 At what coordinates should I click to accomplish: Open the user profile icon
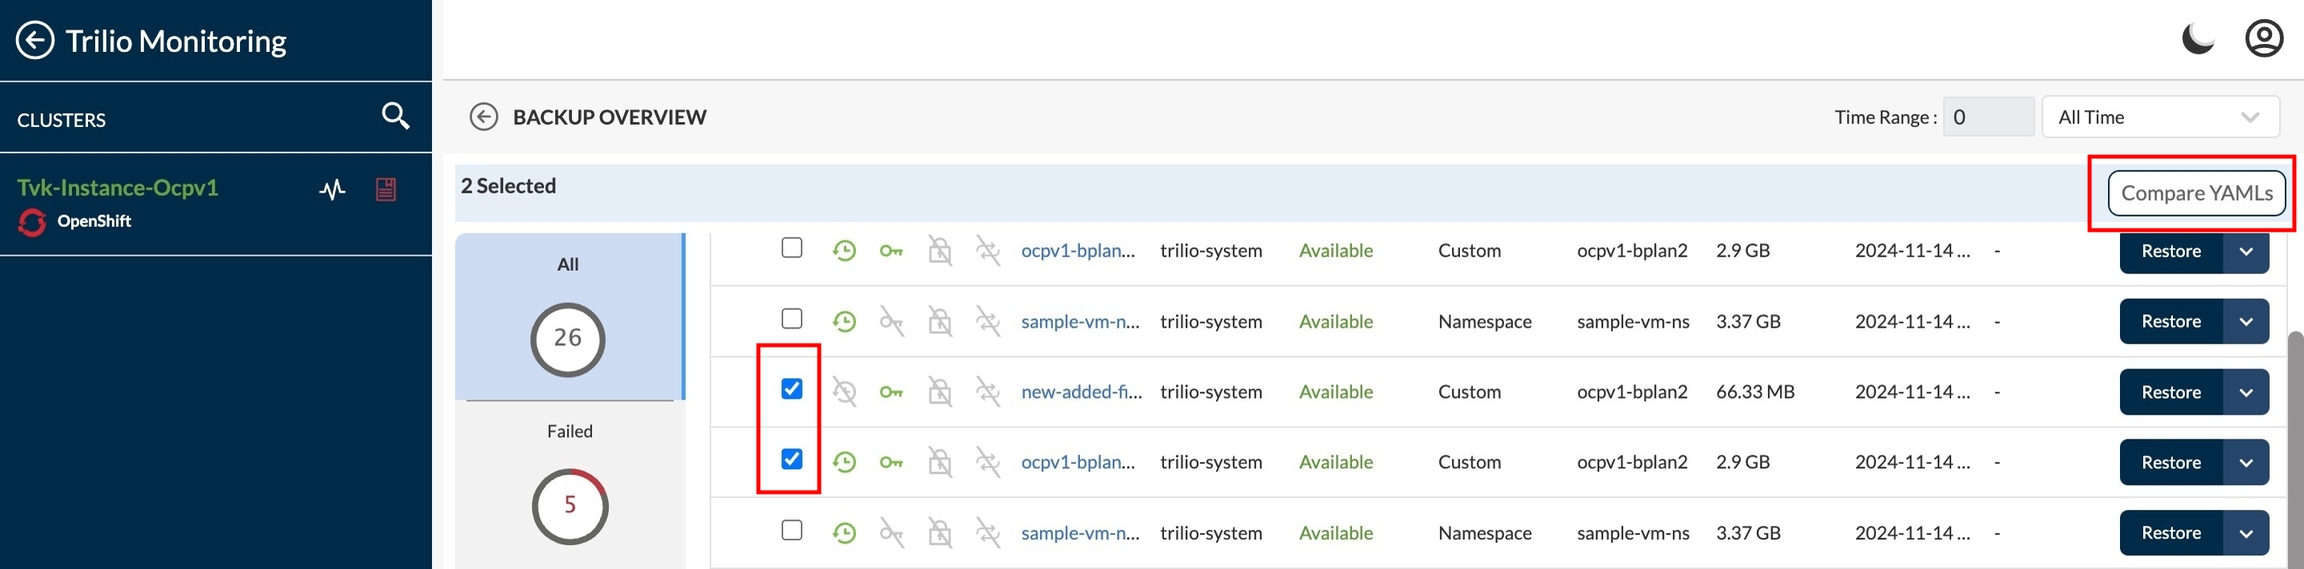tap(2263, 39)
